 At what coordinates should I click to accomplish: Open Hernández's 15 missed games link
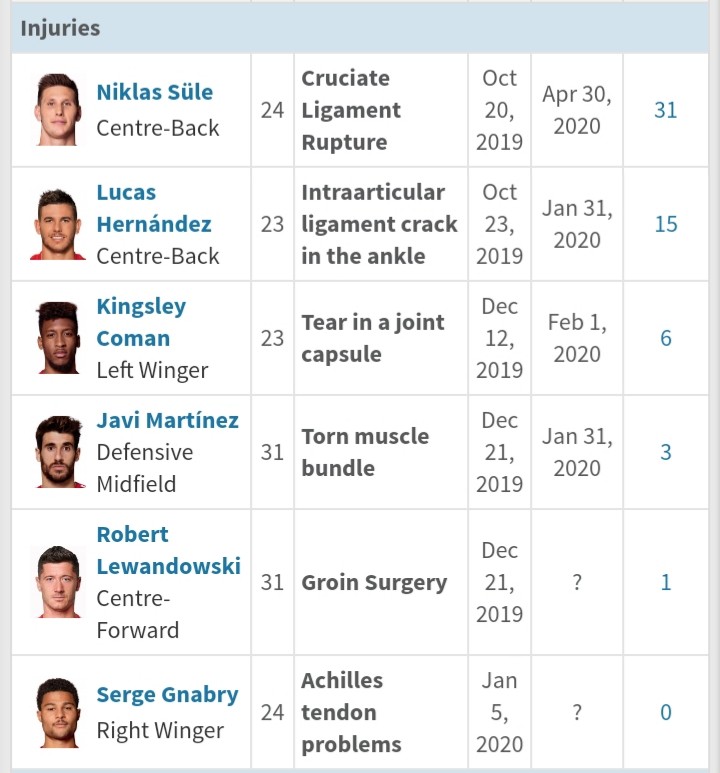[x=665, y=224]
